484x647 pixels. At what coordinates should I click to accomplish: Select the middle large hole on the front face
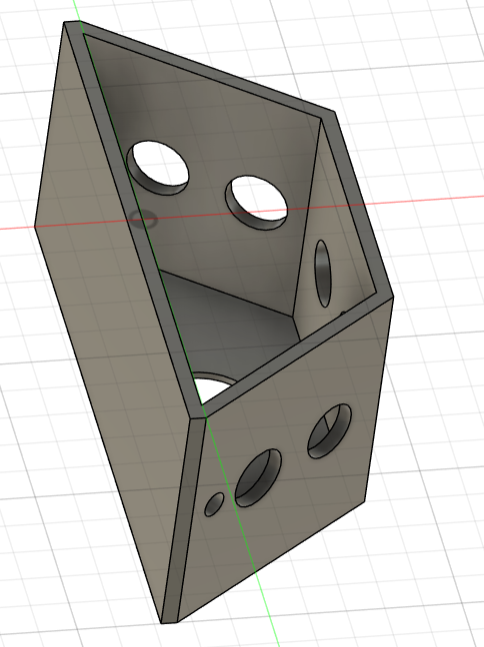click(x=258, y=478)
